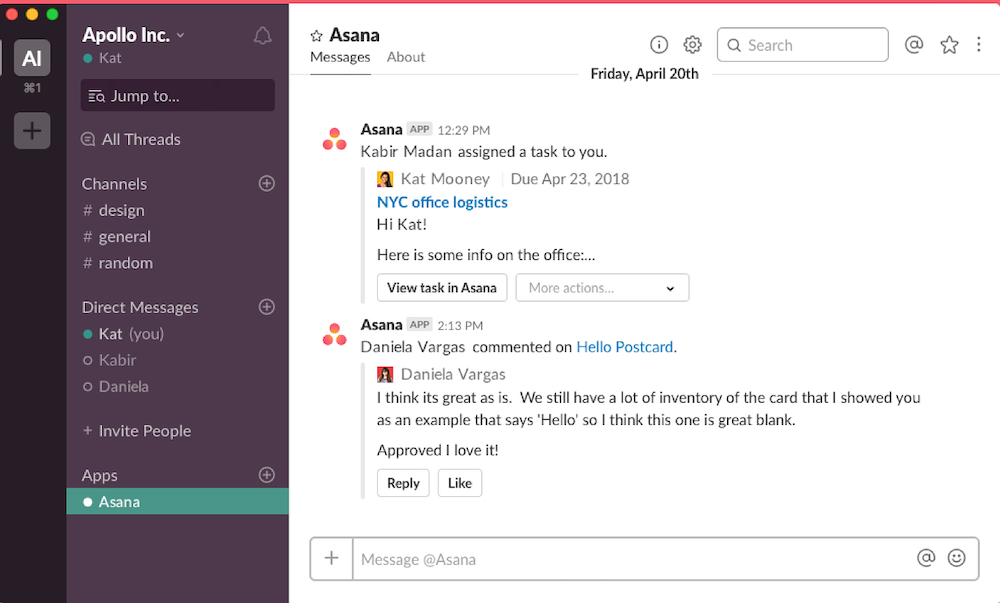Click the 2:13 PM message timestamp
Viewport: 1000px width, 603px height.
[x=460, y=325]
